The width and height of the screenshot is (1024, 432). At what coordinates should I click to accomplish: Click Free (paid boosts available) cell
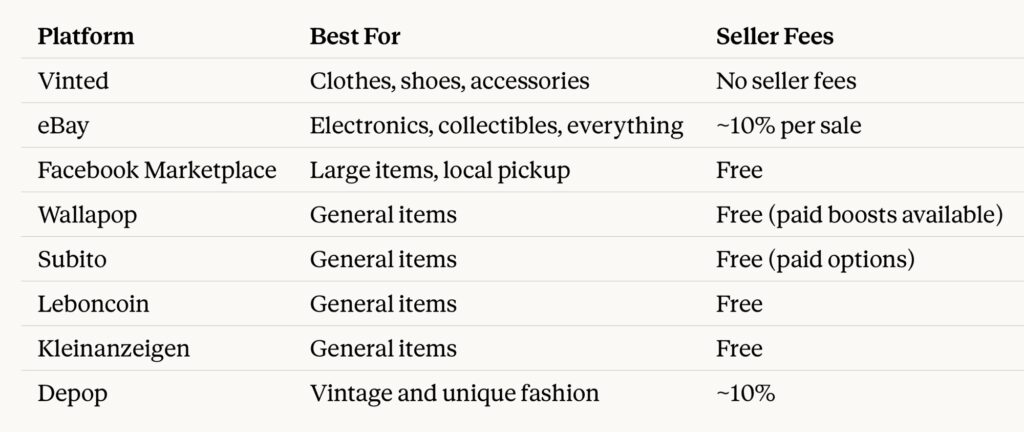click(x=859, y=215)
